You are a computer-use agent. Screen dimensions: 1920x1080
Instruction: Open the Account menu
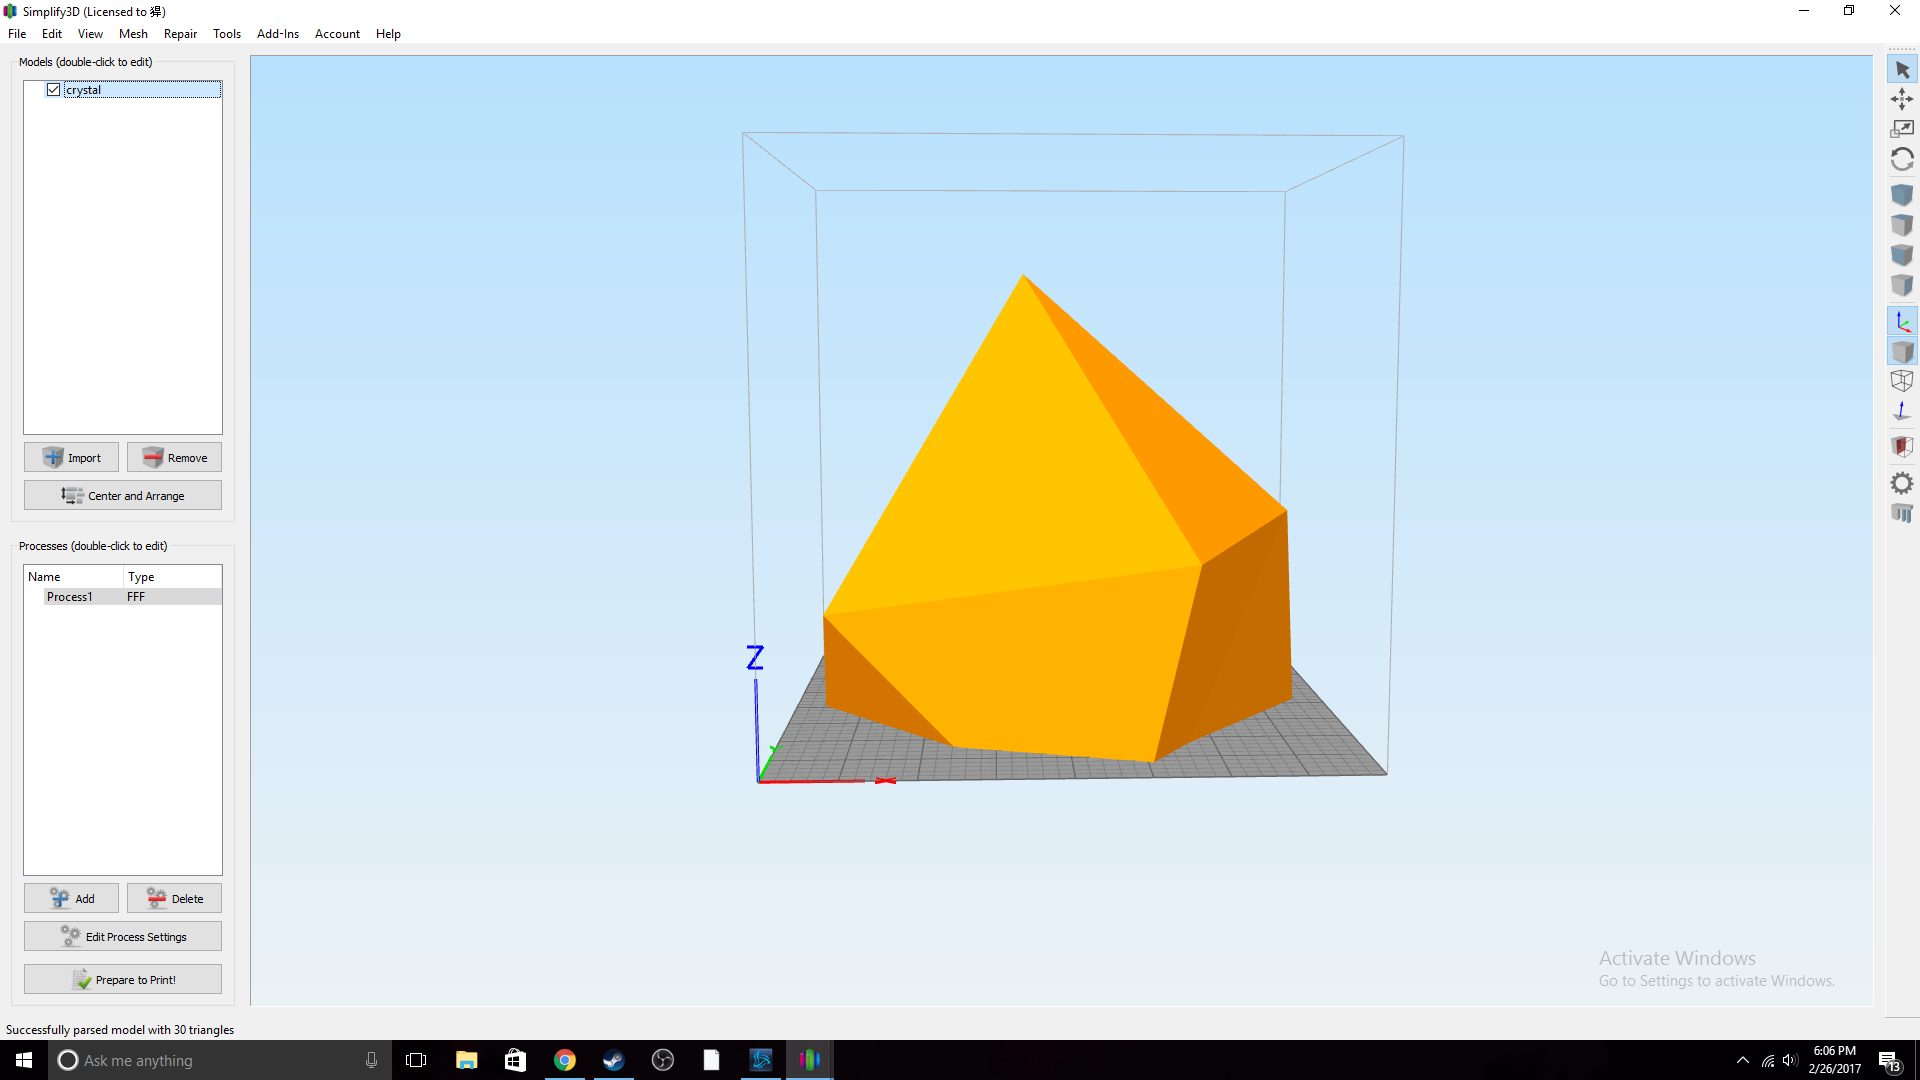pos(337,34)
